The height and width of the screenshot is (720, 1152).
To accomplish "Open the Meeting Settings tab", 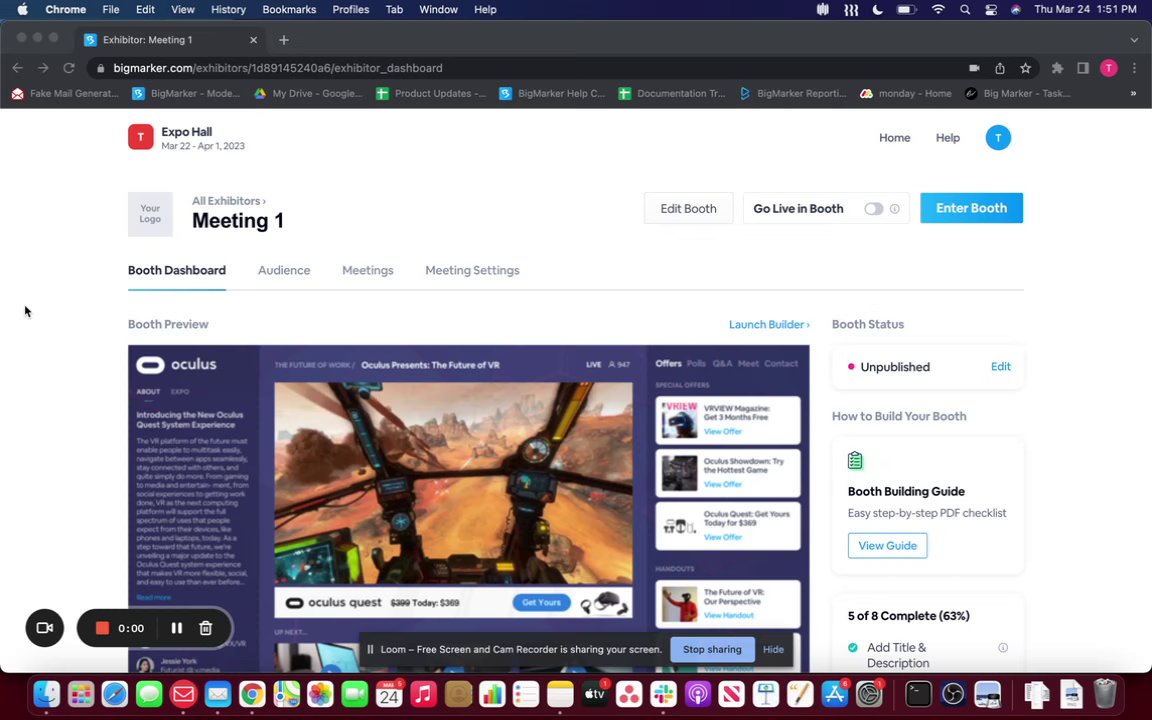I will coord(472,270).
